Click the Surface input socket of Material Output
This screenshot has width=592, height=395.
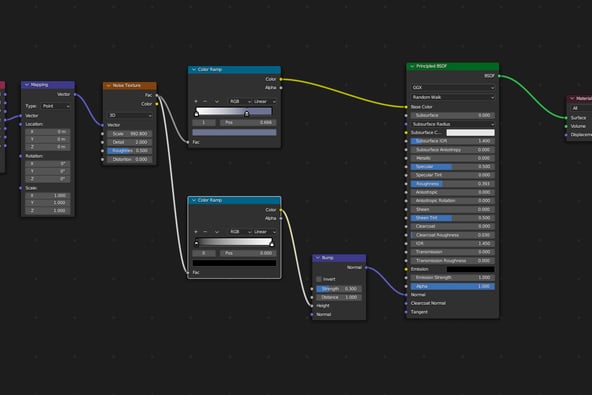[566, 118]
